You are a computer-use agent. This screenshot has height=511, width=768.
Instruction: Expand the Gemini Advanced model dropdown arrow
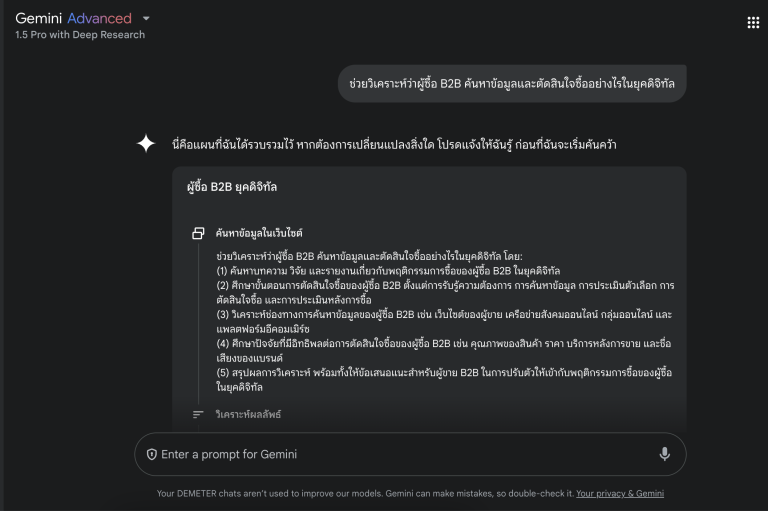point(147,18)
